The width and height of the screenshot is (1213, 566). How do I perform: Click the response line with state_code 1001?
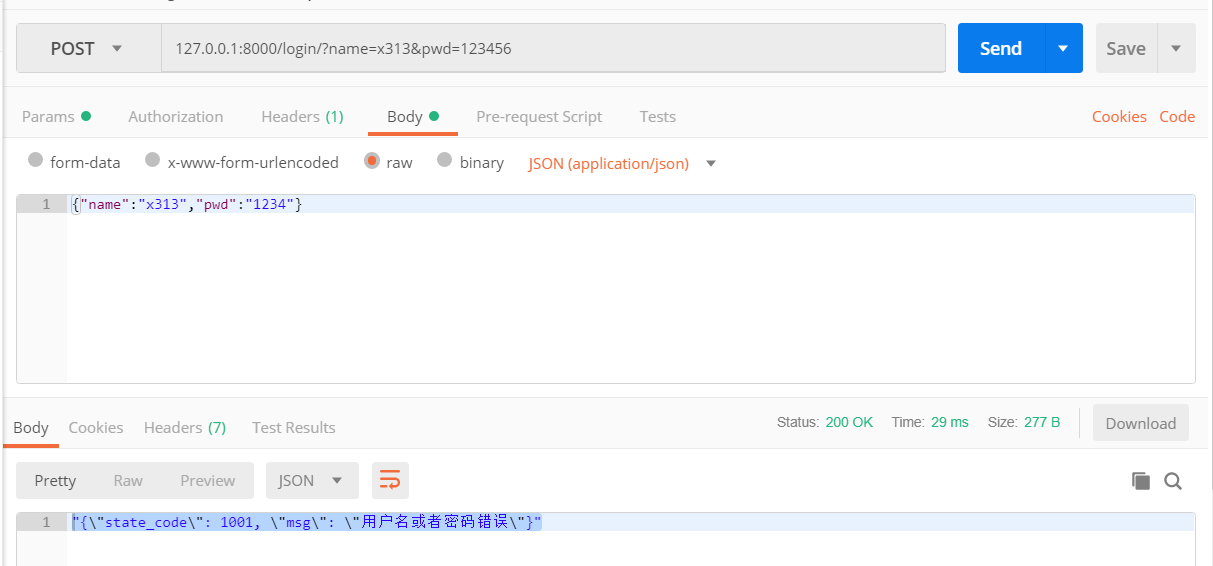pyautogui.click(x=307, y=522)
